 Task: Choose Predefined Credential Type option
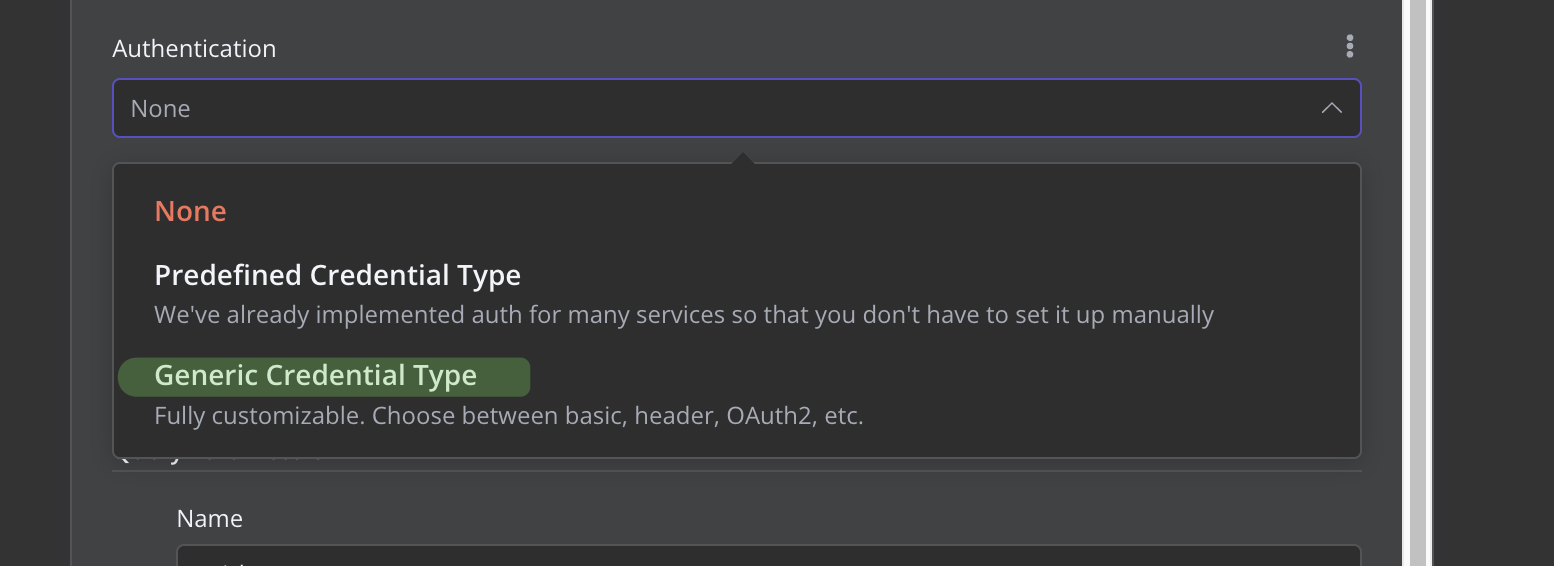[337, 275]
